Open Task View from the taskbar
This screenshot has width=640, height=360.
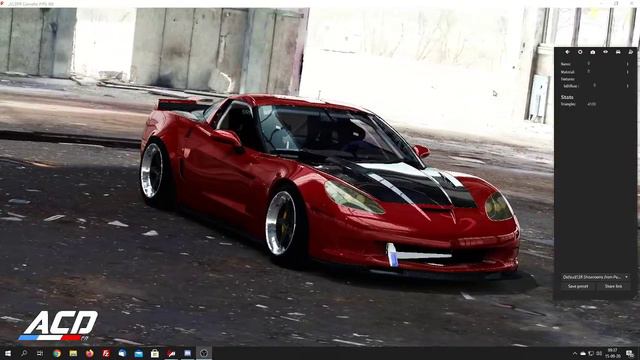tap(40, 353)
